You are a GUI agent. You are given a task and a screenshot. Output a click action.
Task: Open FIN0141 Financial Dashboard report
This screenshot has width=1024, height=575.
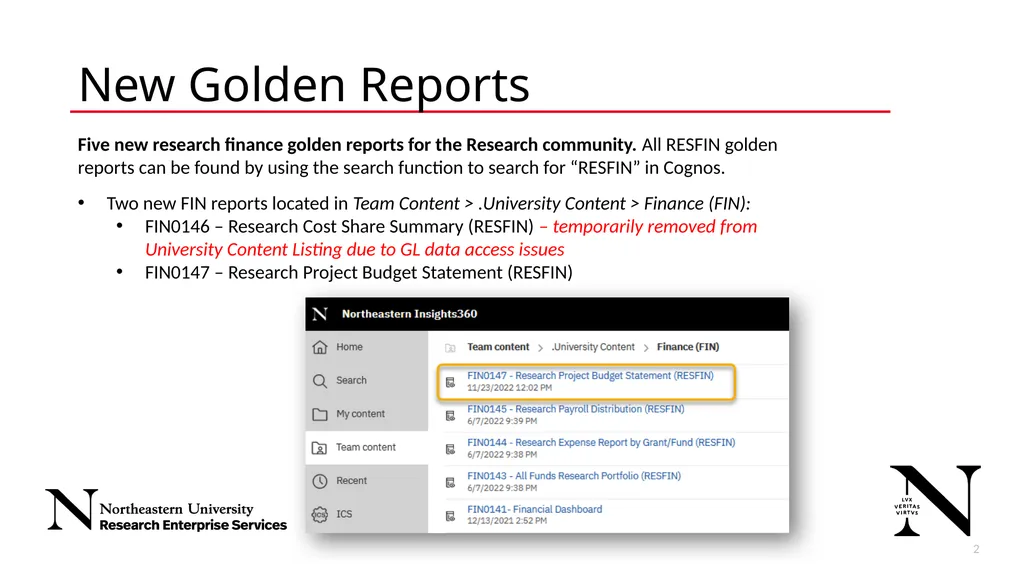click(x=534, y=509)
